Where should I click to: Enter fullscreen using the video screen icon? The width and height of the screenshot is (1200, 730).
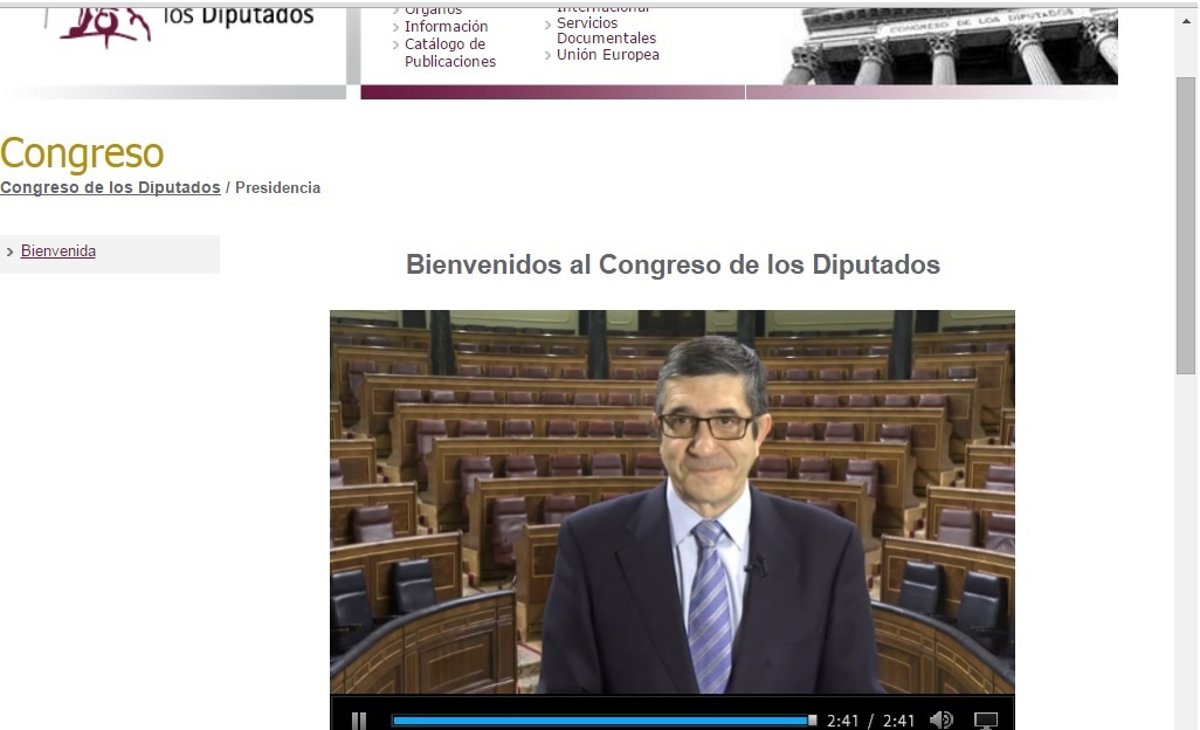click(986, 720)
